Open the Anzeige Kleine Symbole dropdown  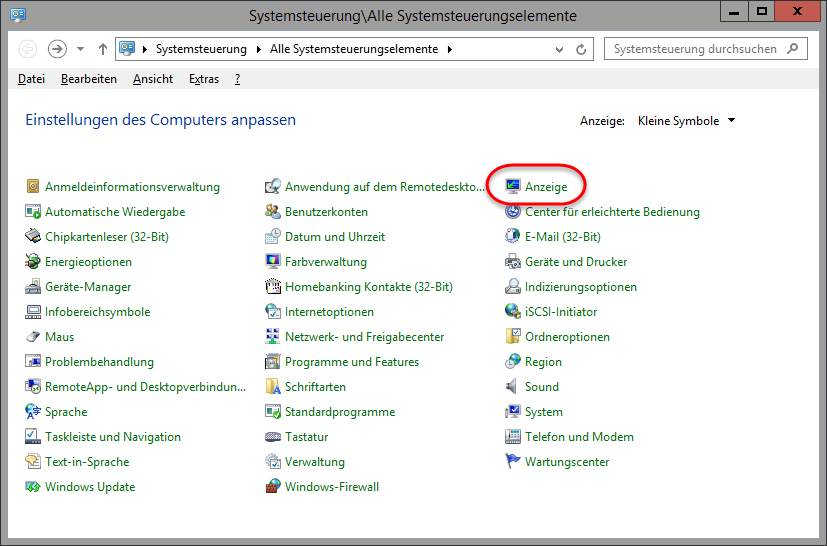pos(686,121)
